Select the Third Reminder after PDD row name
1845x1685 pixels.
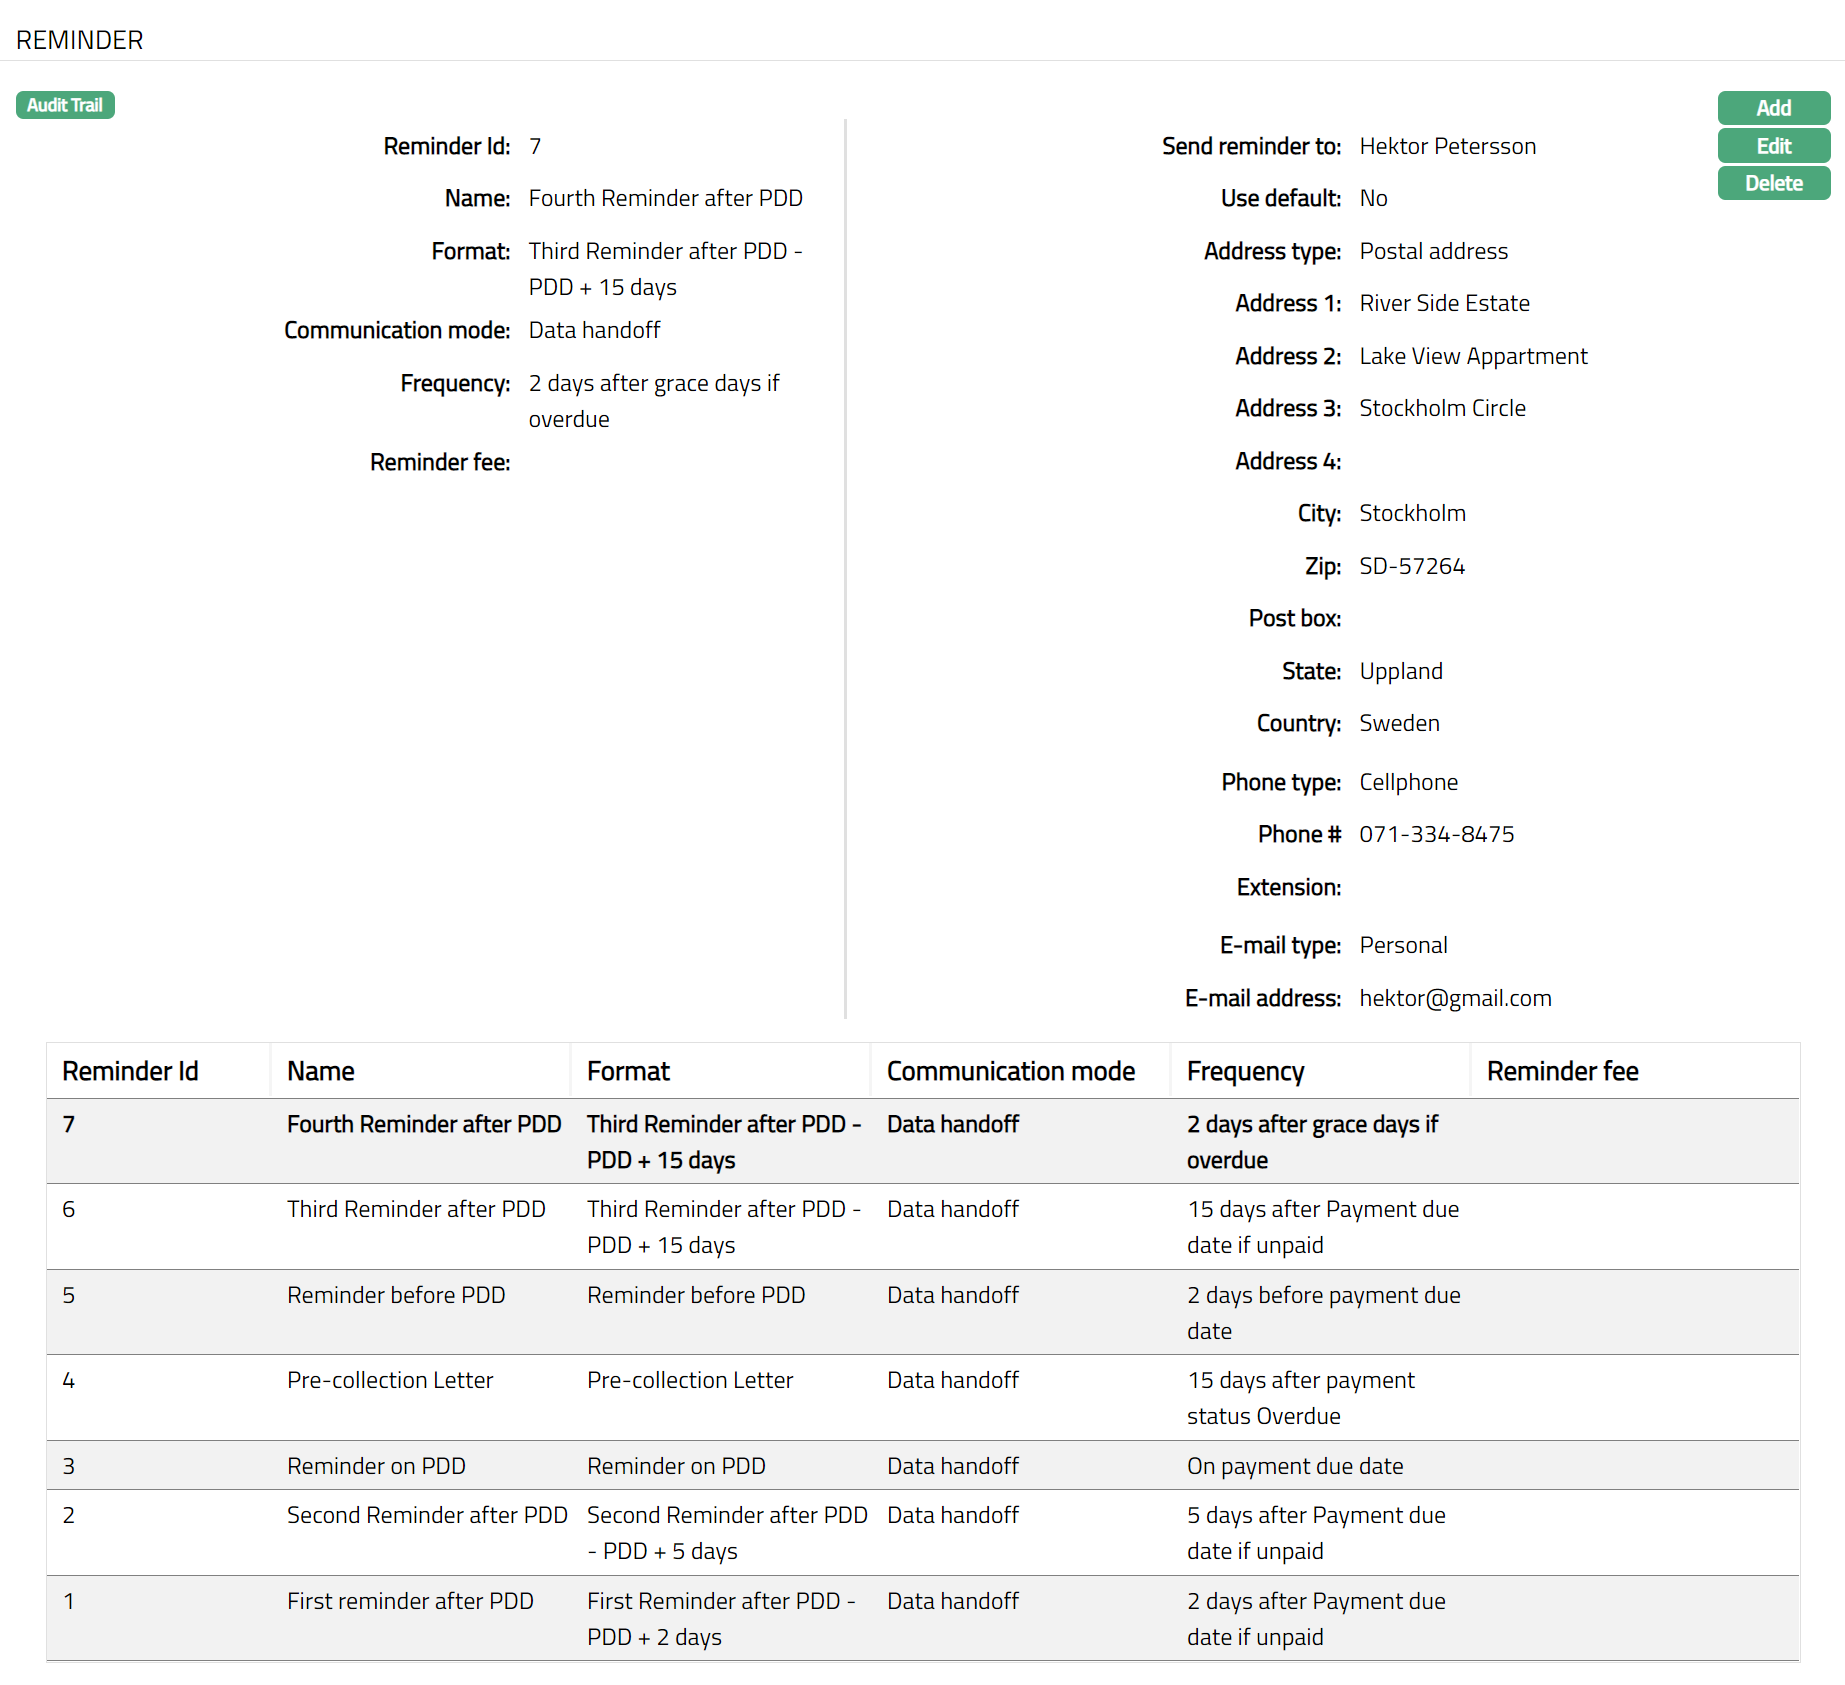point(416,1209)
